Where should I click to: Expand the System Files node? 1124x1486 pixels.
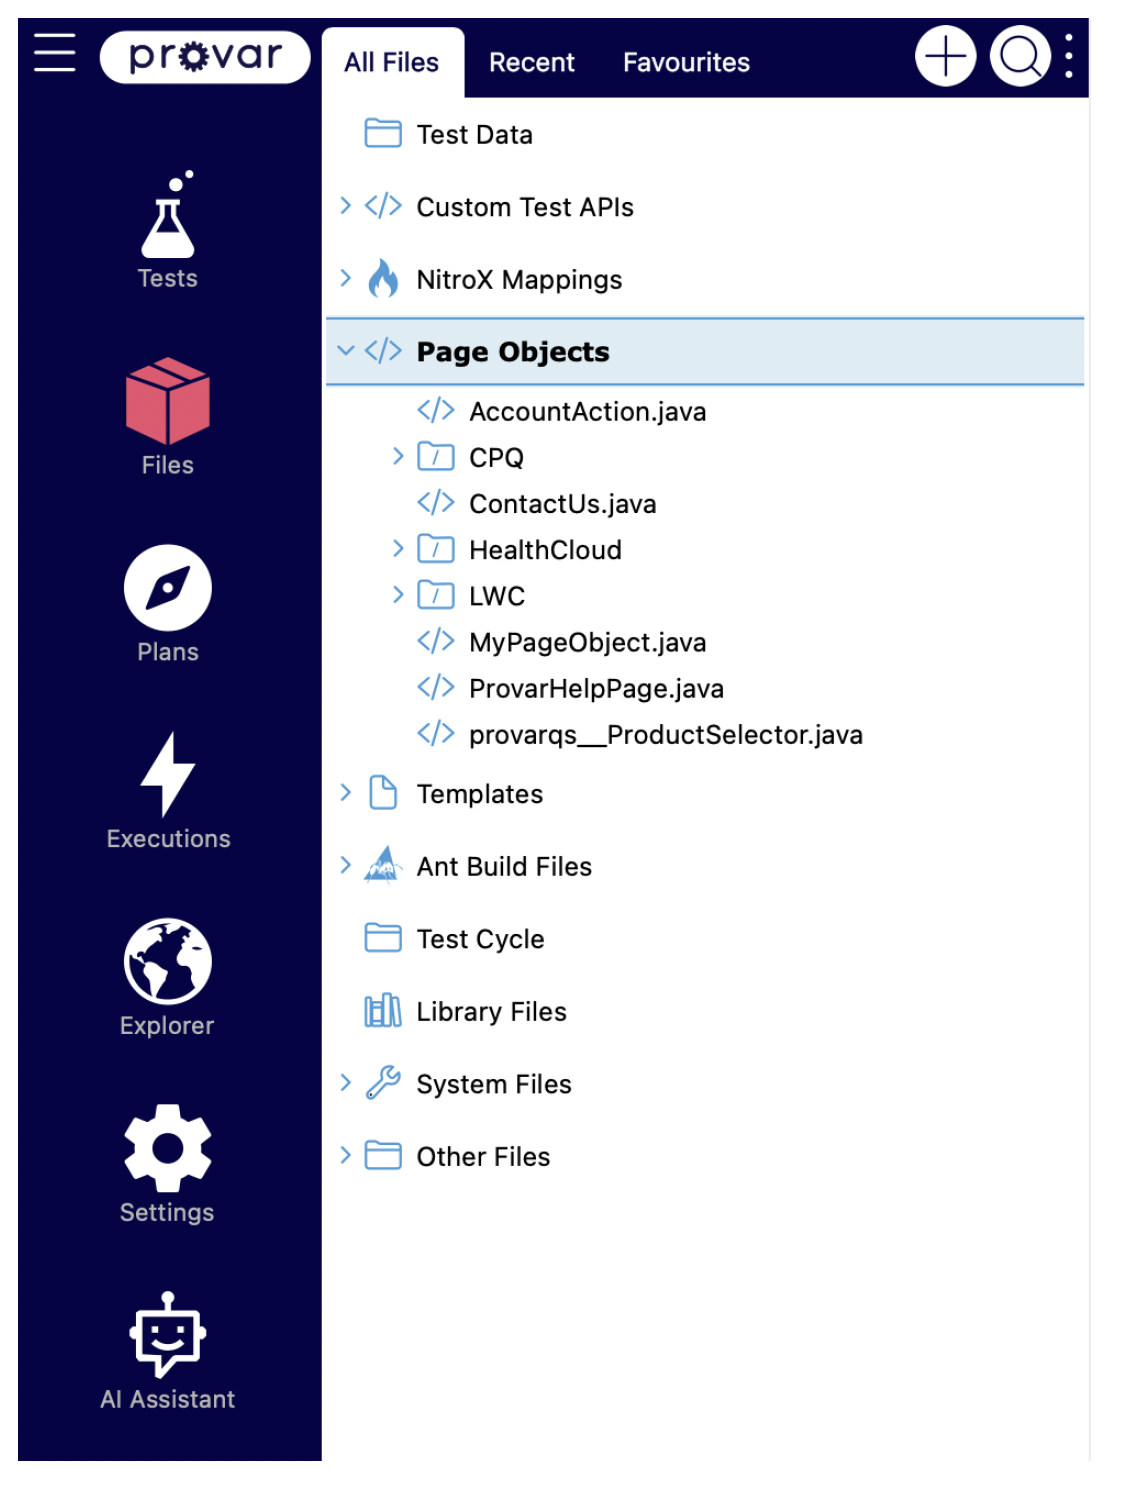pos(345,1083)
